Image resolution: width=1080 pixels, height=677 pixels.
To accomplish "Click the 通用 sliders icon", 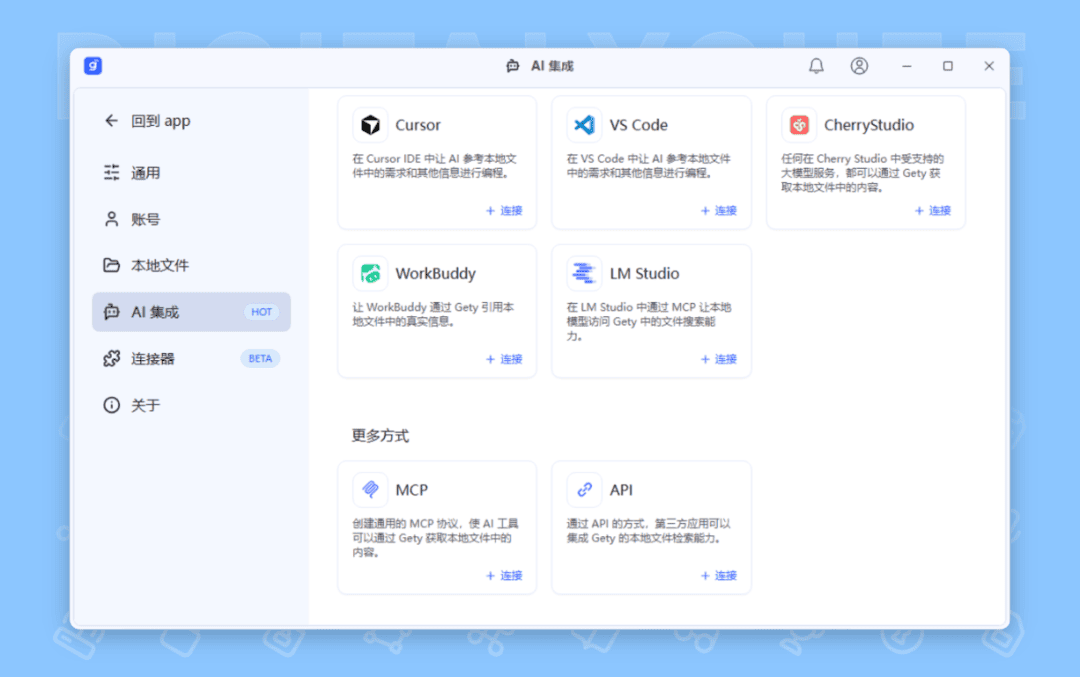I will pyautogui.click(x=112, y=172).
